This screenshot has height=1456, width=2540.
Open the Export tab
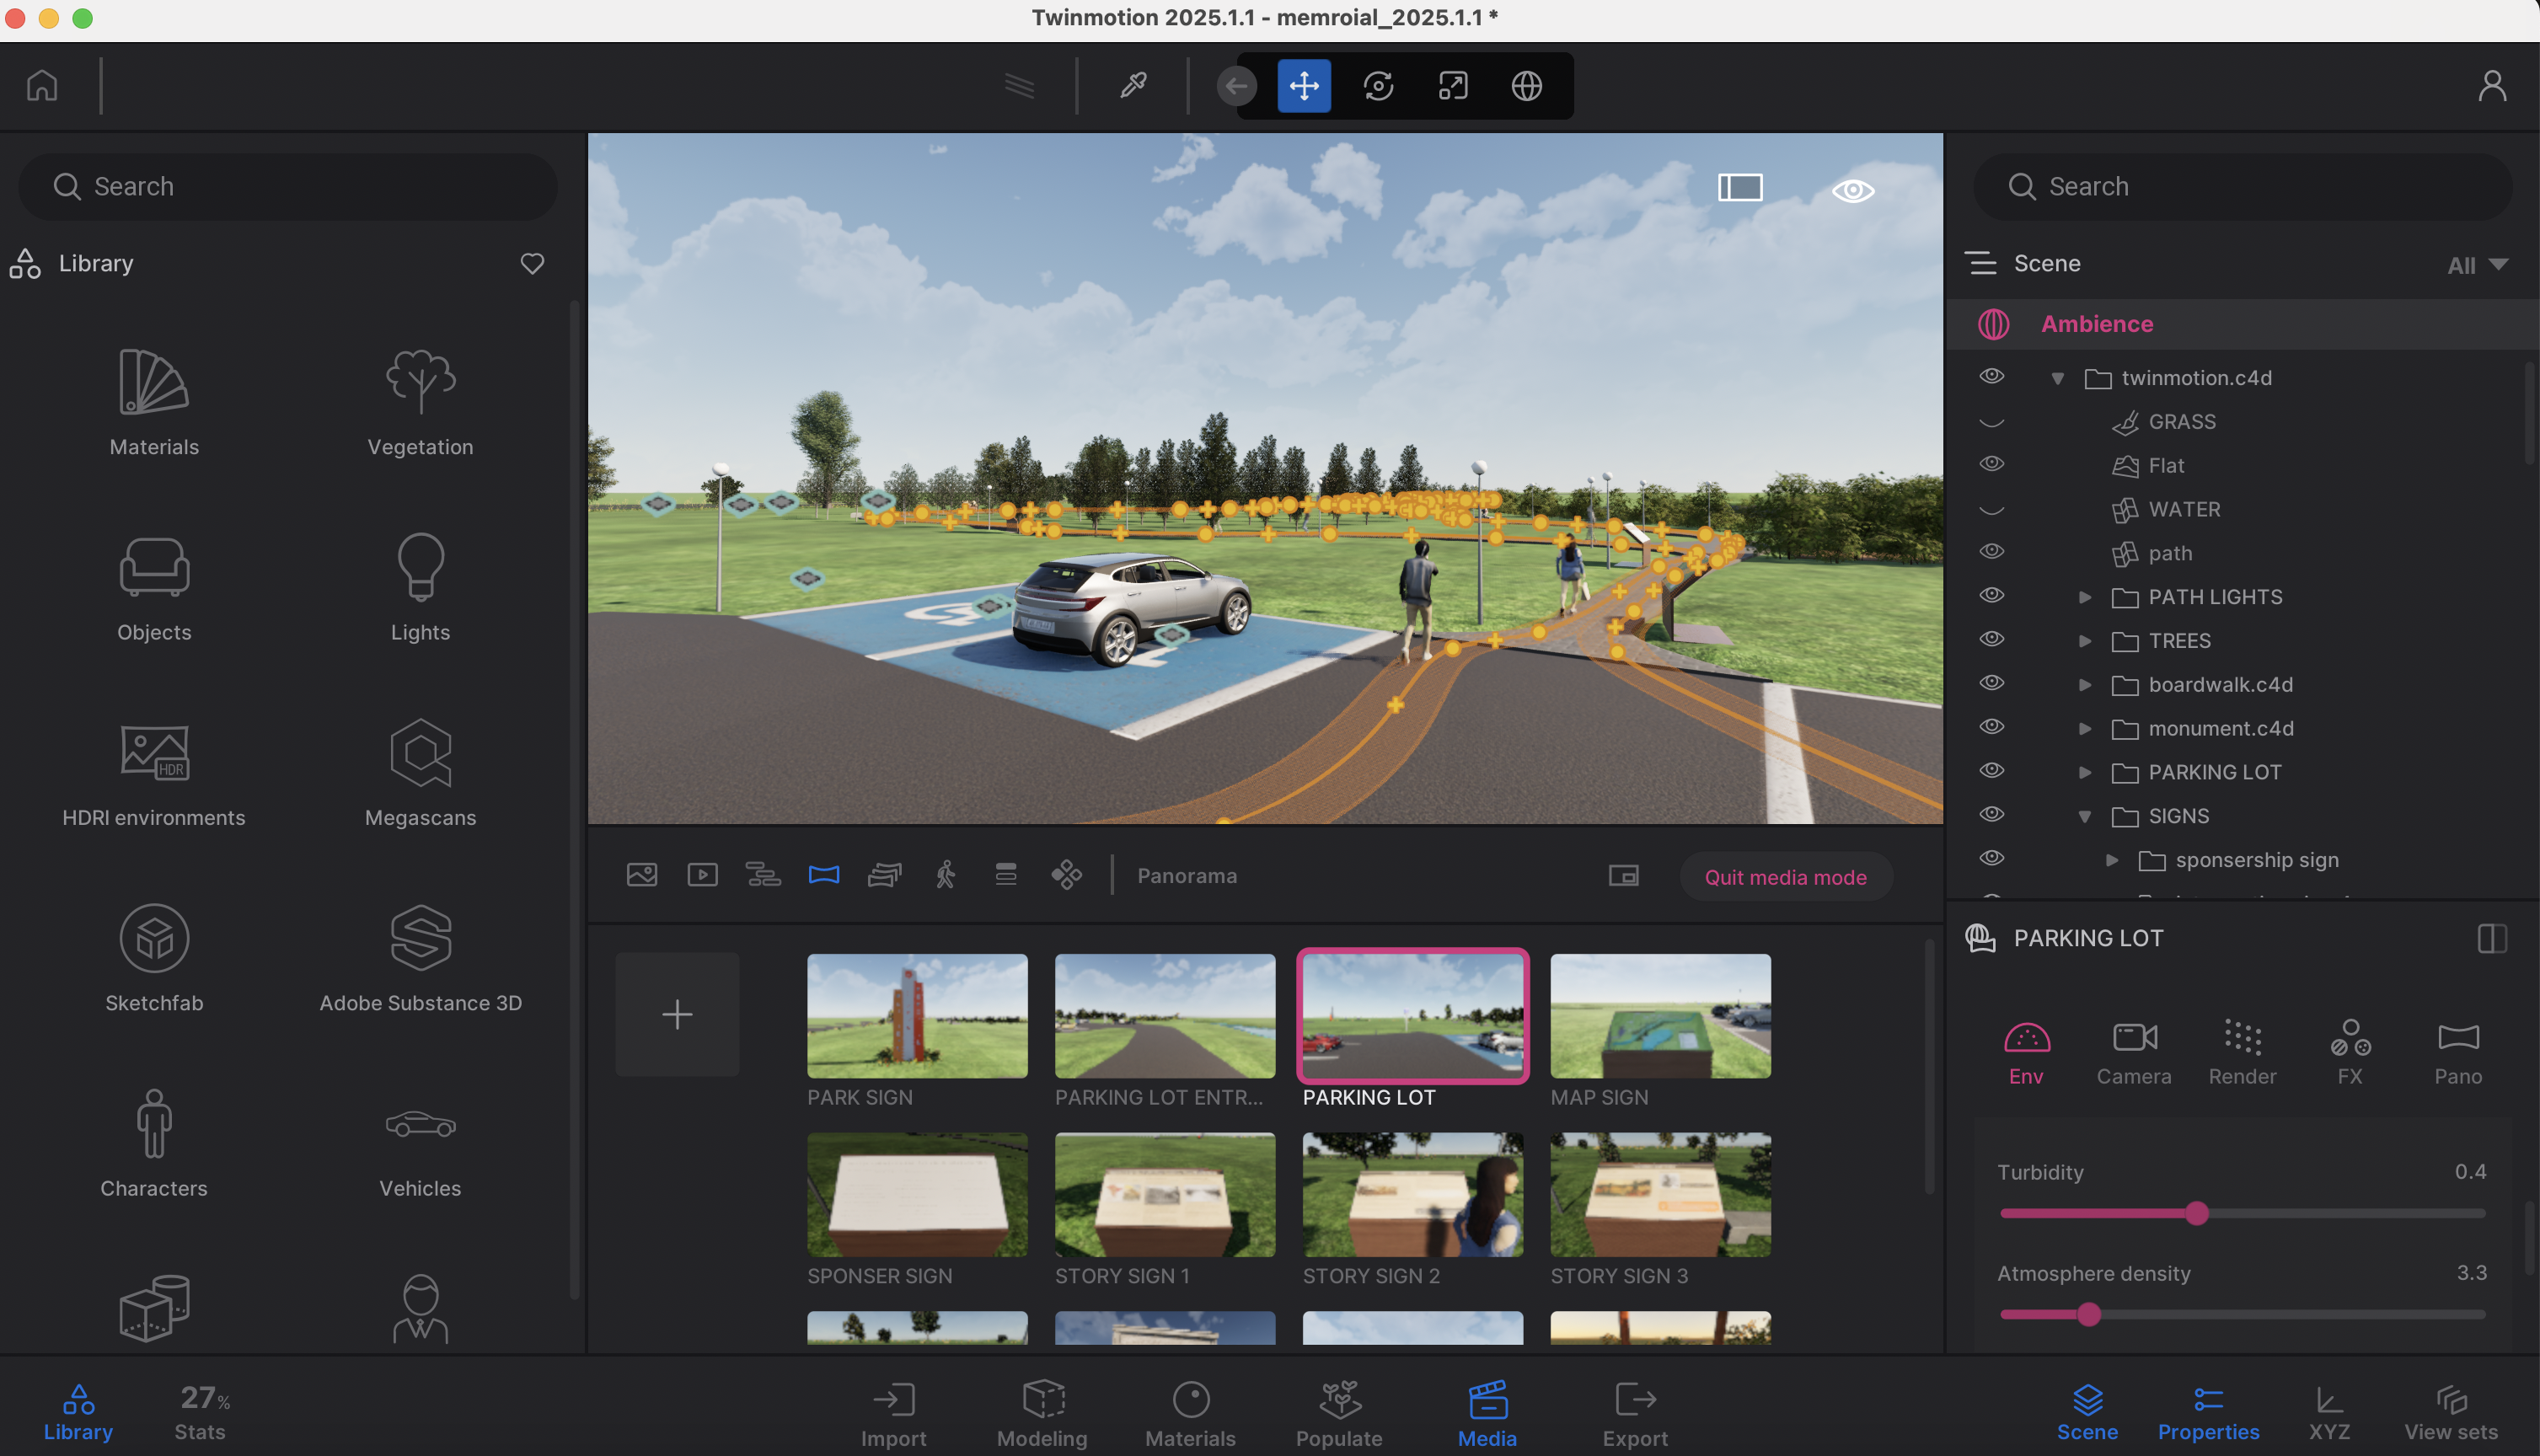click(1635, 1413)
